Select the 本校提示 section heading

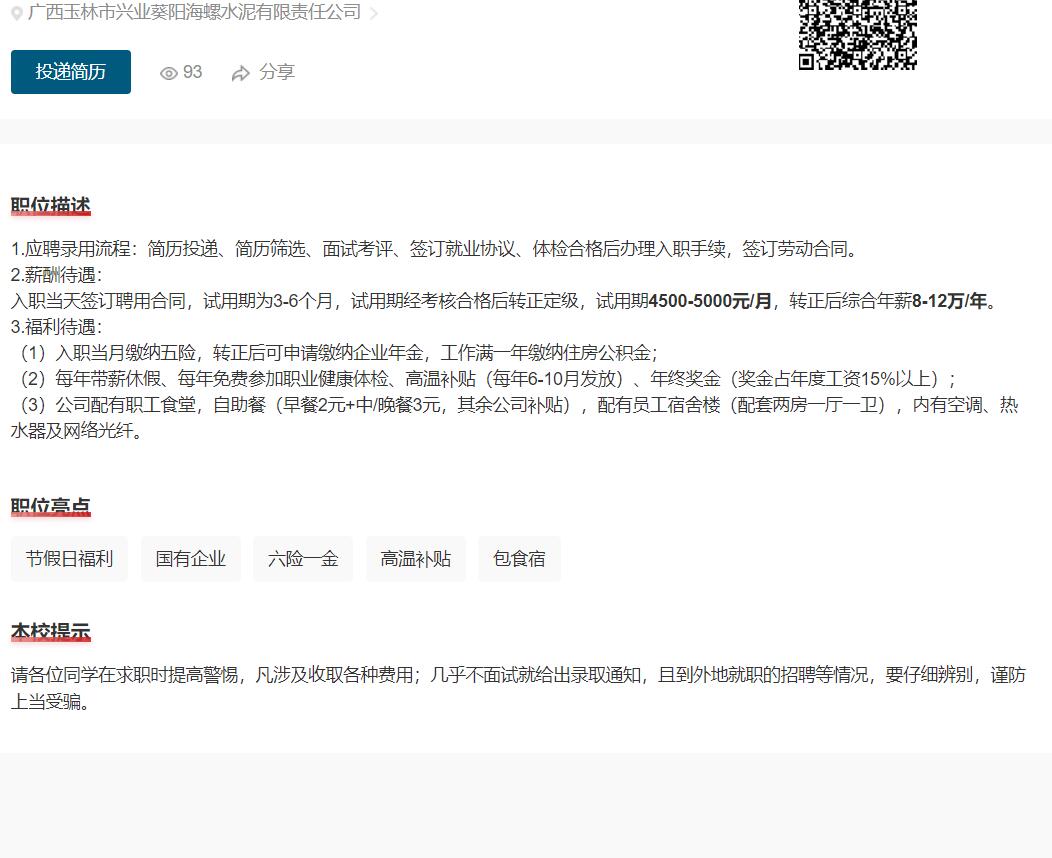click(51, 632)
